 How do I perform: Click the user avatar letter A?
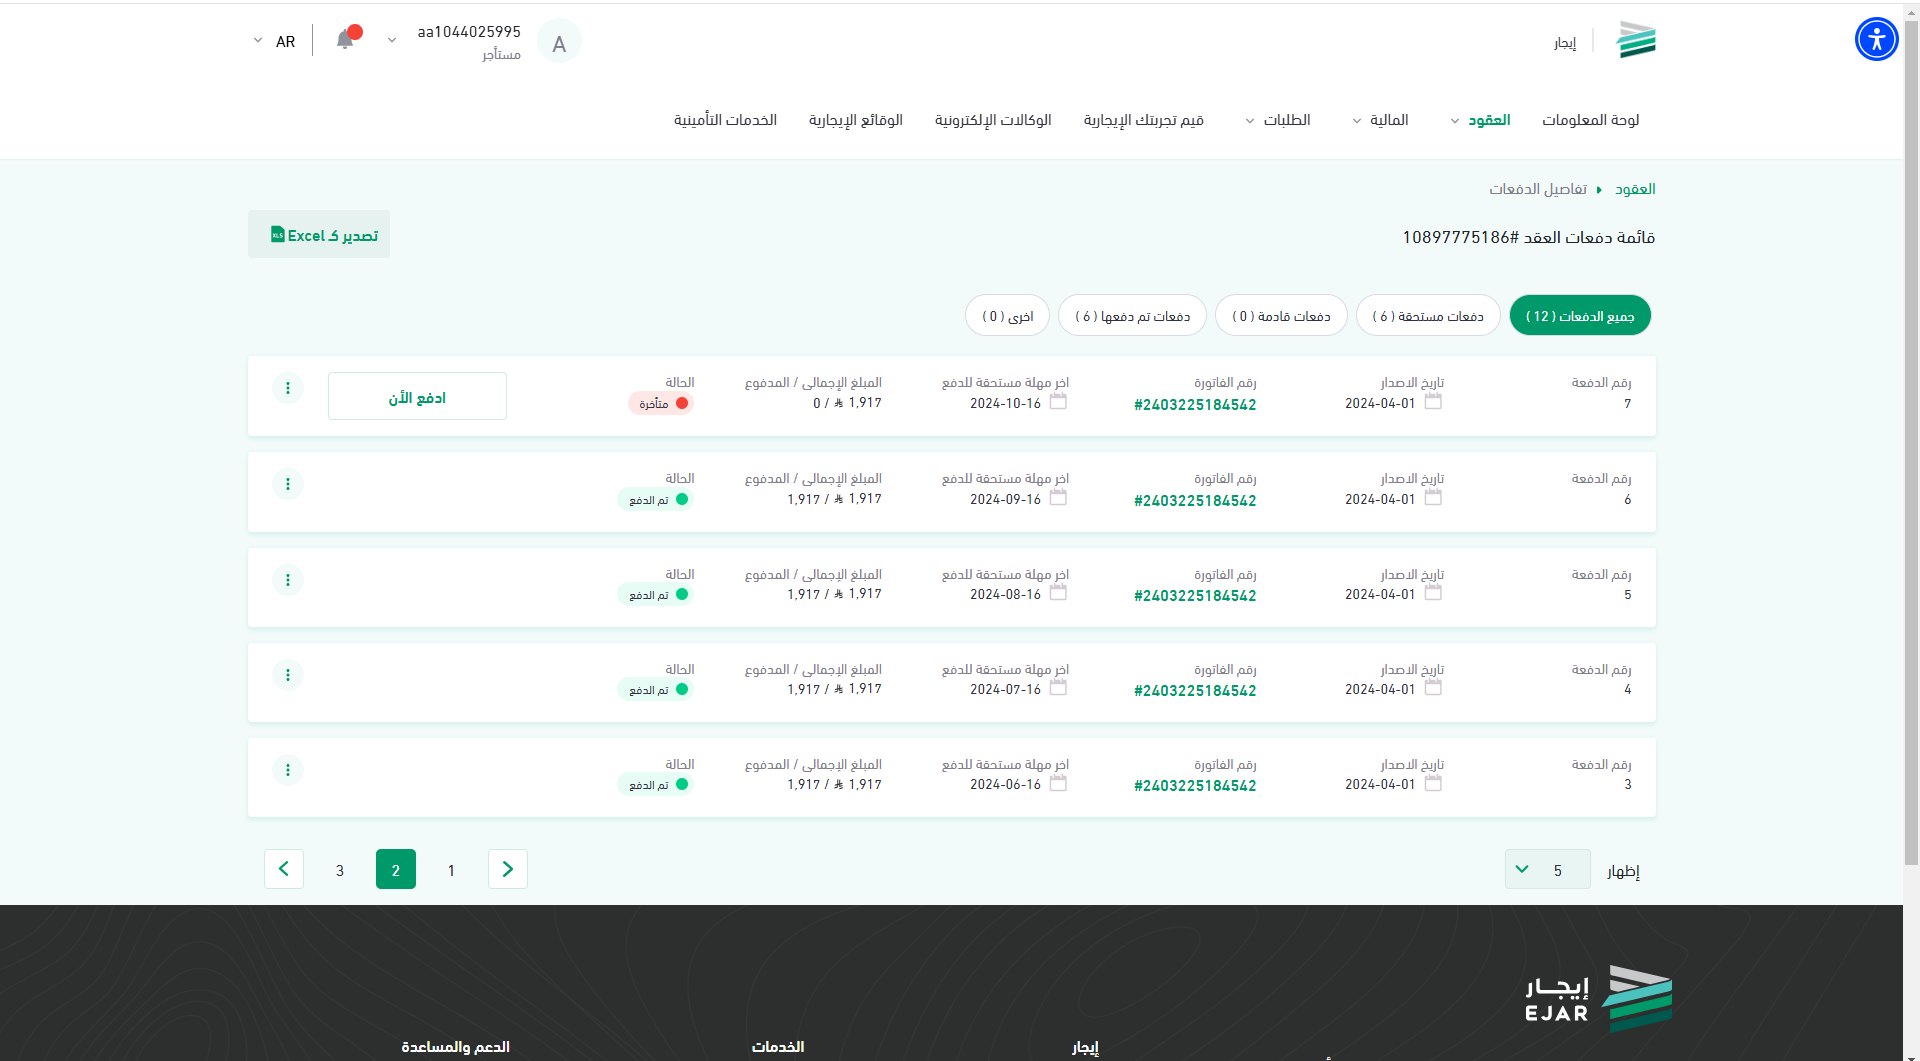[559, 42]
